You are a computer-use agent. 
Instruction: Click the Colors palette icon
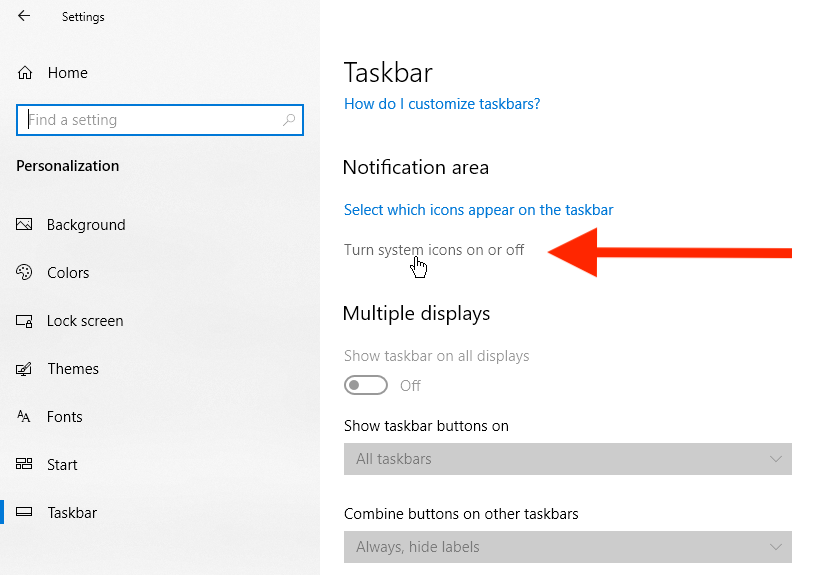pyautogui.click(x=24, y=272)
